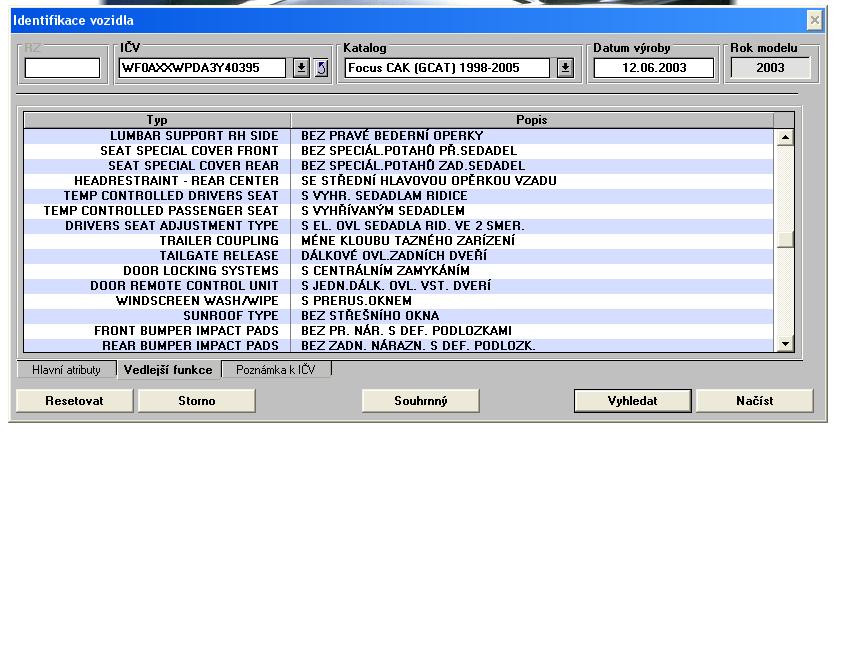Open the Poznámka k IČV tab
The image size is (841, 672).
pos(275,370)
